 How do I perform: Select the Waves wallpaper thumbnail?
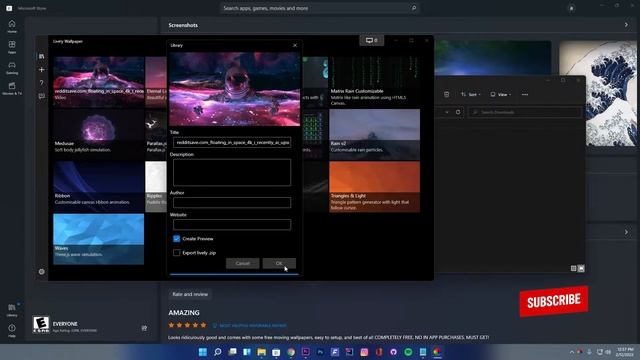click(x=98, y=239)
